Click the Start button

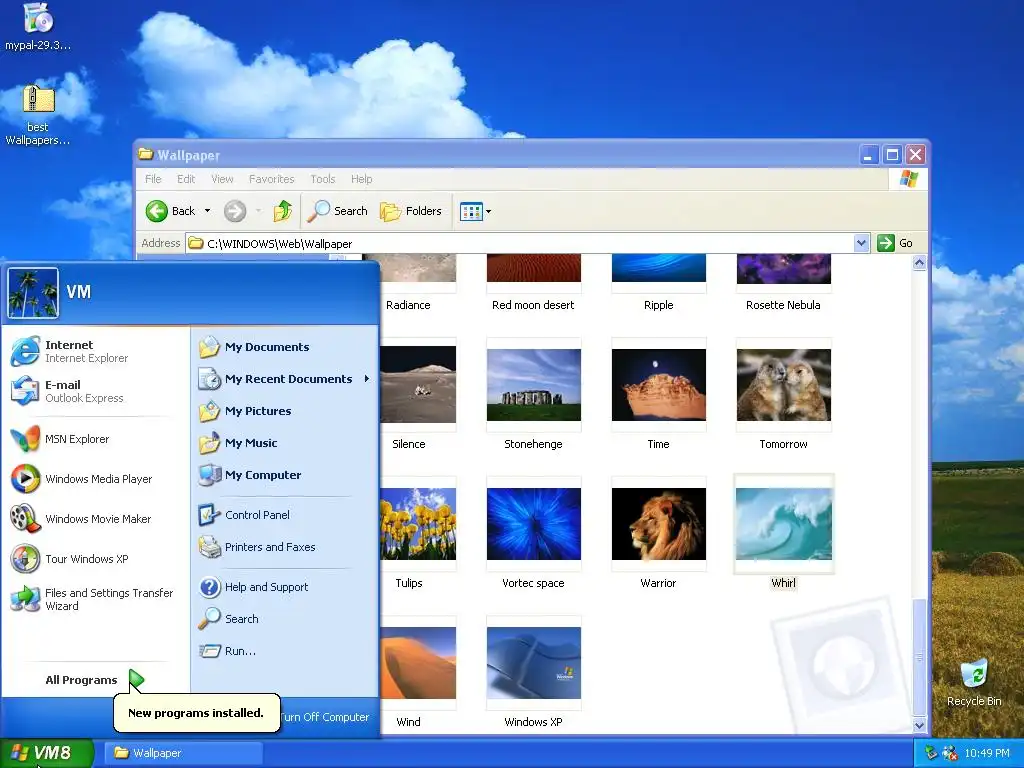[47, 753]
